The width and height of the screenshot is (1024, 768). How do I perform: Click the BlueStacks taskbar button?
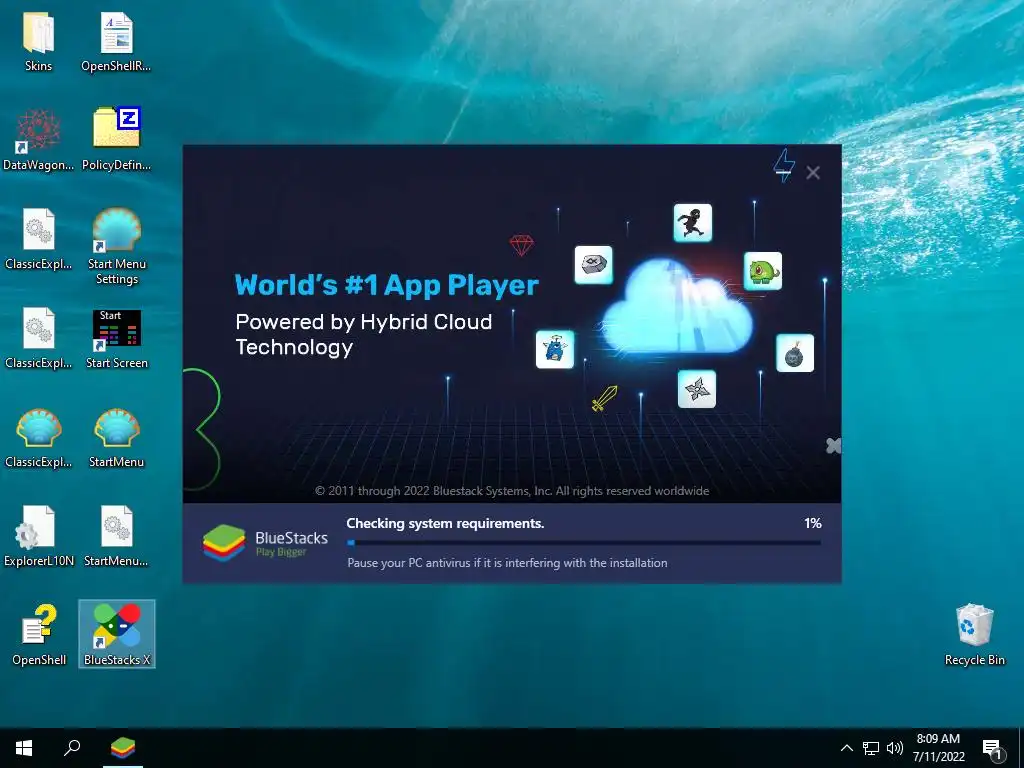click(x=123, y=748)
